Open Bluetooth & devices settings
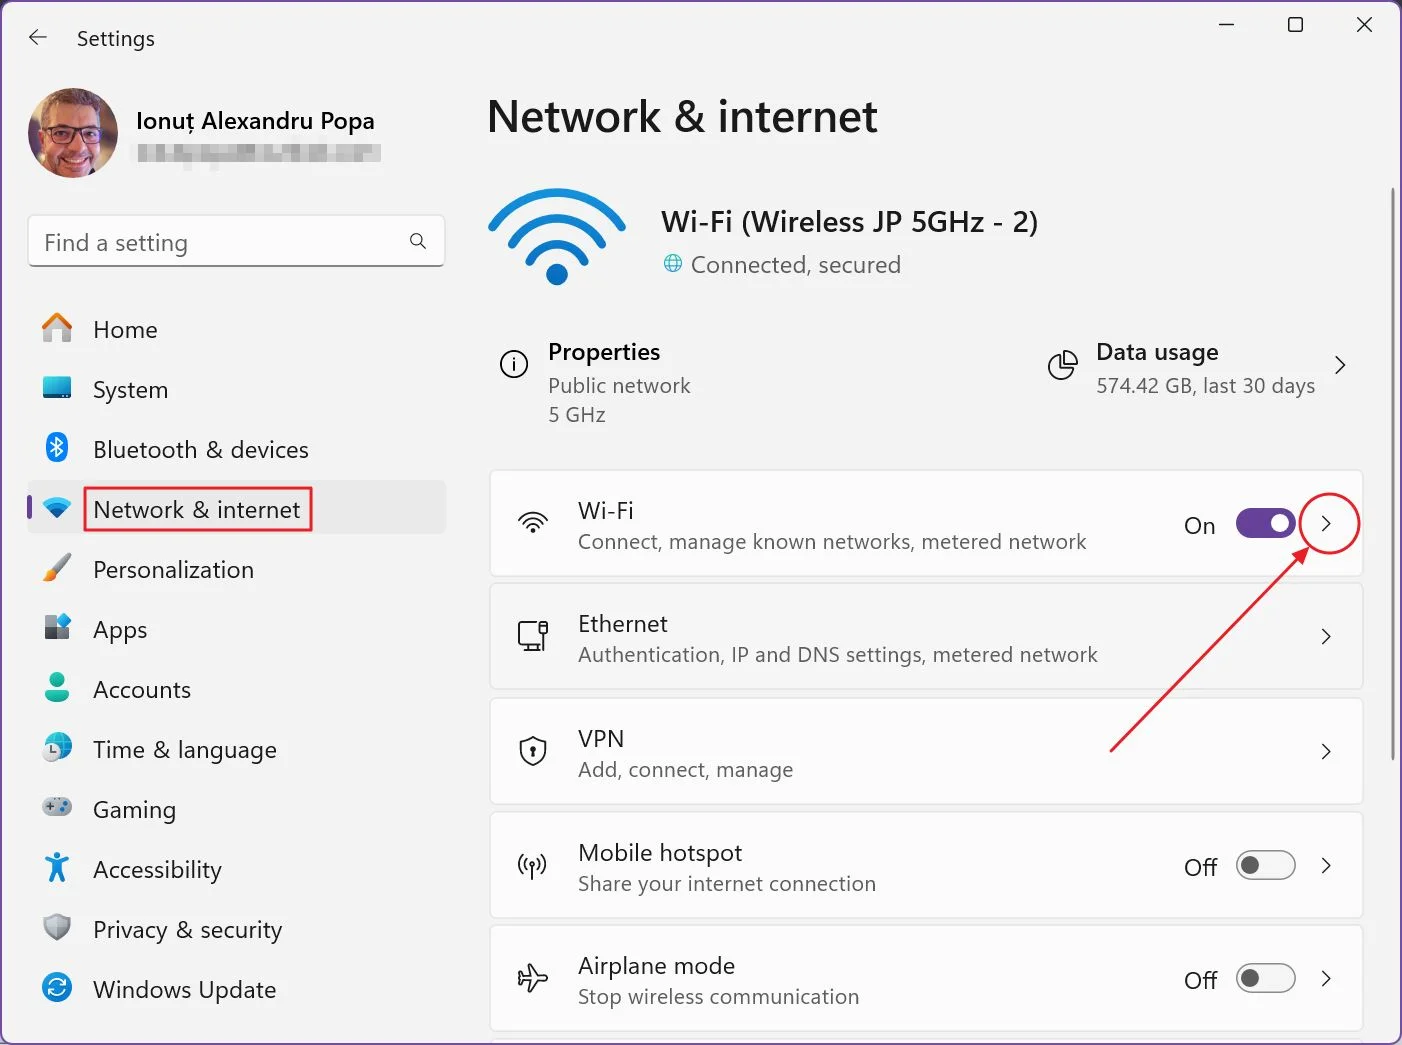This screenshot has height=1045, width=1402. tap(236, 449)
